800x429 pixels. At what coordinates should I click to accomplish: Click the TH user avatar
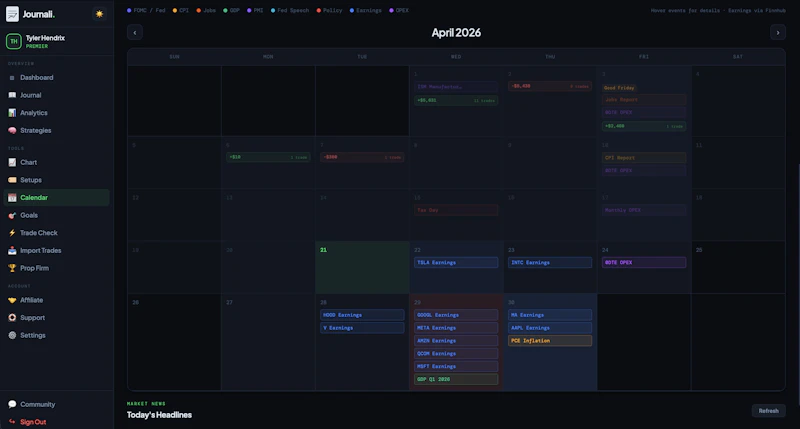(14, 41)
